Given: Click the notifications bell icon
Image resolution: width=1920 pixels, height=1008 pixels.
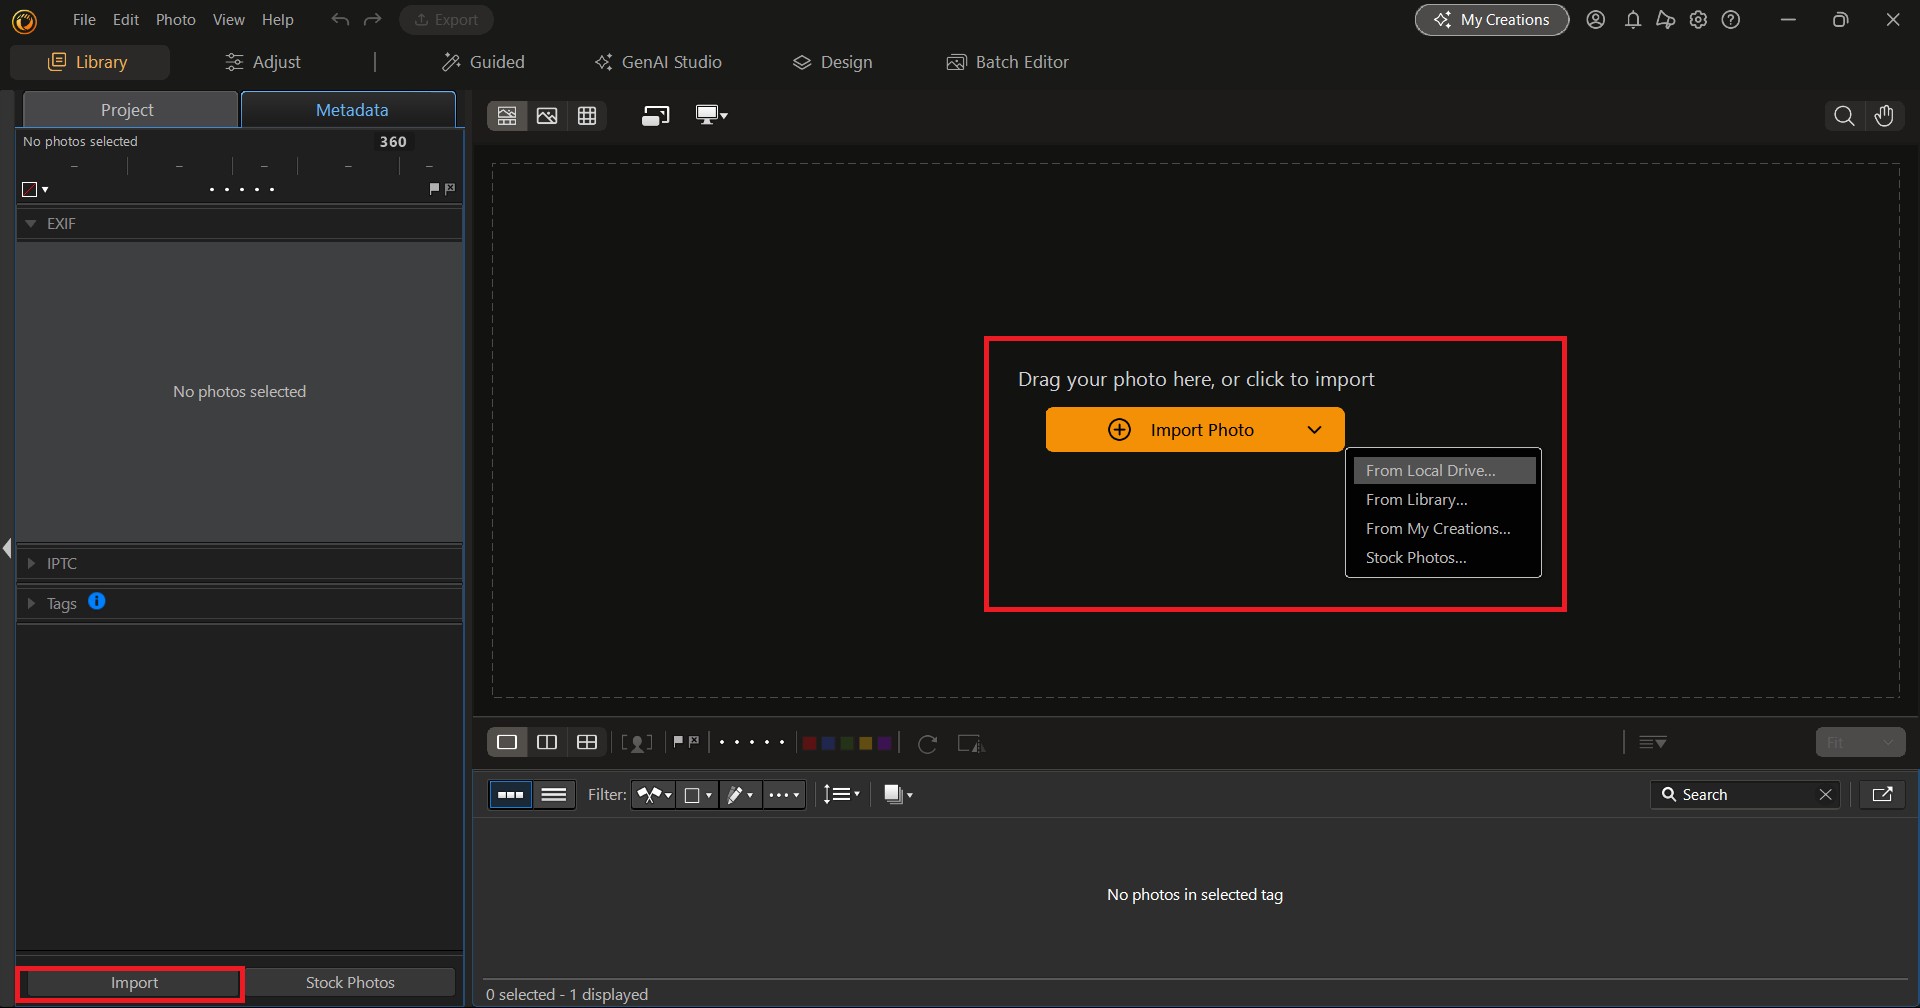Looking at the screenshot, I should point(1633,19).
